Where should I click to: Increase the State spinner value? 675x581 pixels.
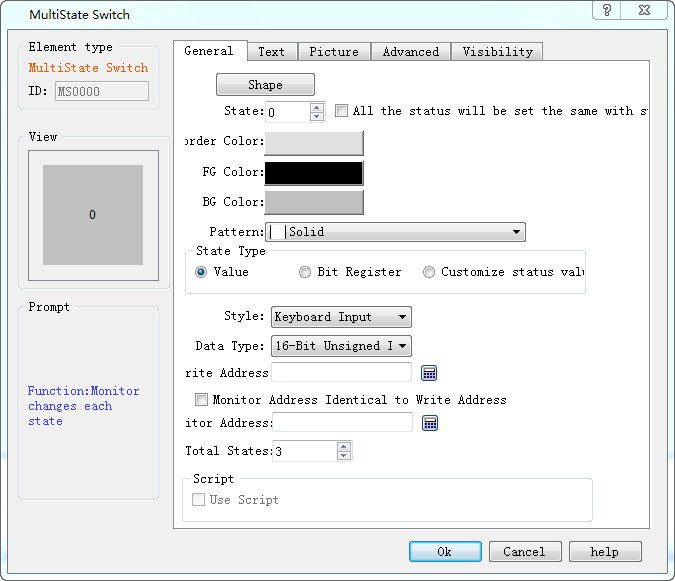click(x=317, y=108)
